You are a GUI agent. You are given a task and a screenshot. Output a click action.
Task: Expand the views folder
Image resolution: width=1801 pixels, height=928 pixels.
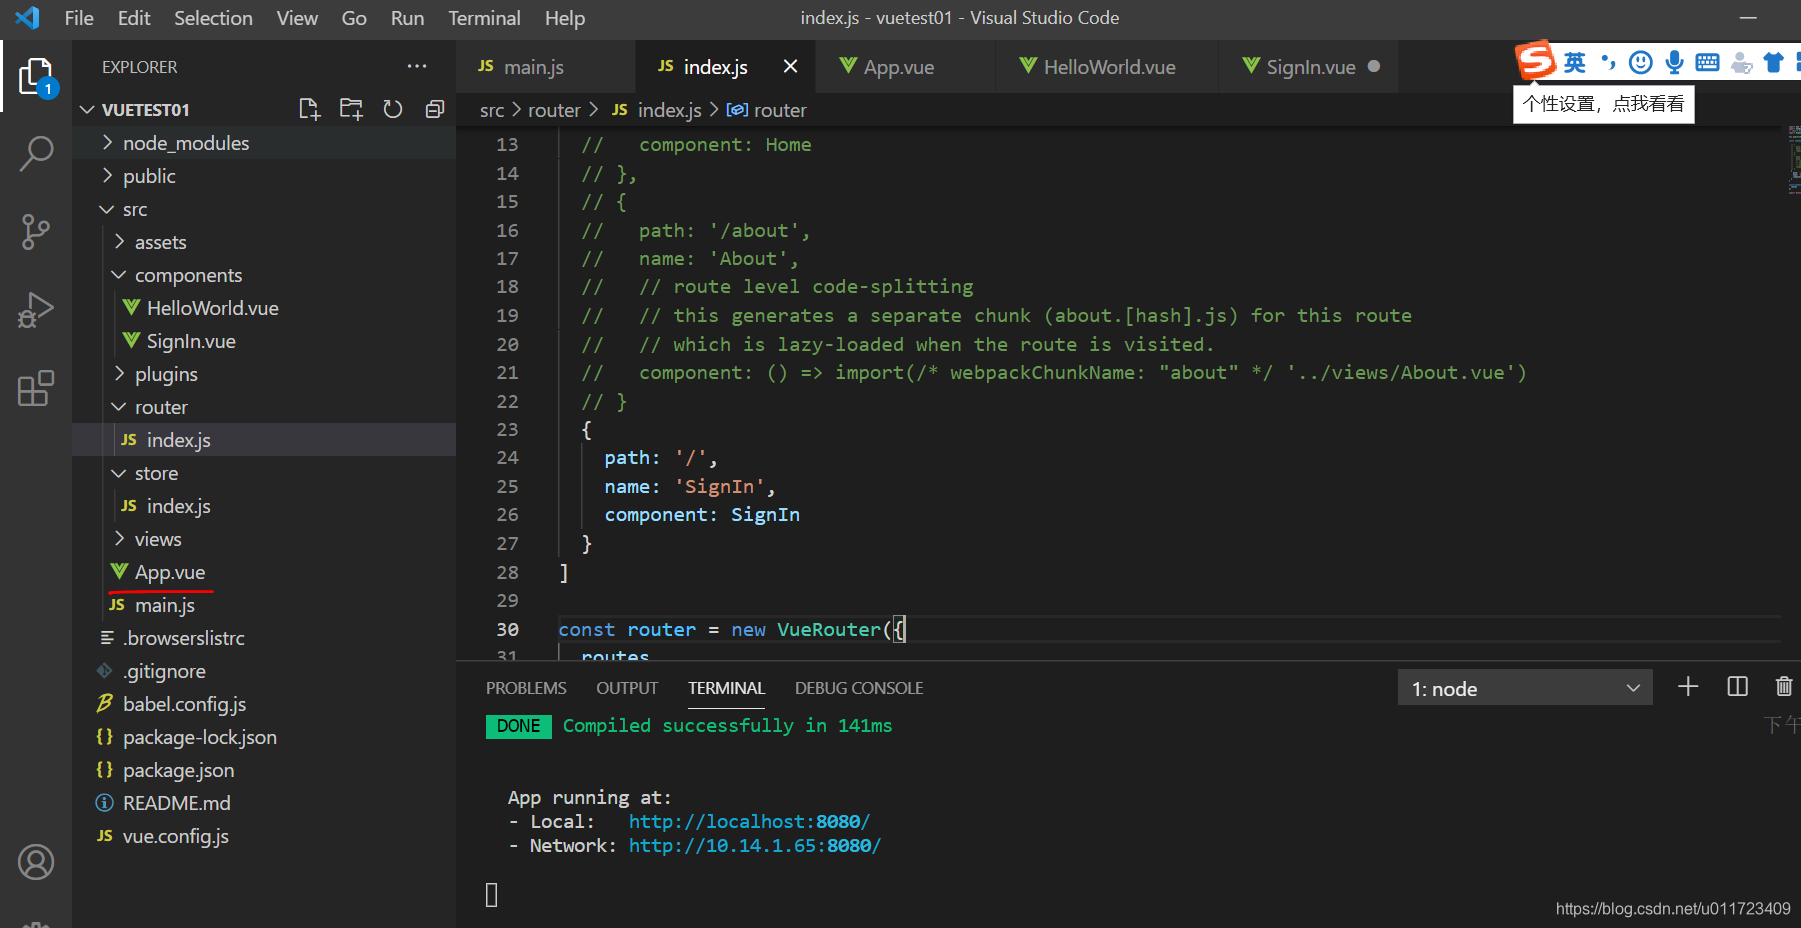120,539
